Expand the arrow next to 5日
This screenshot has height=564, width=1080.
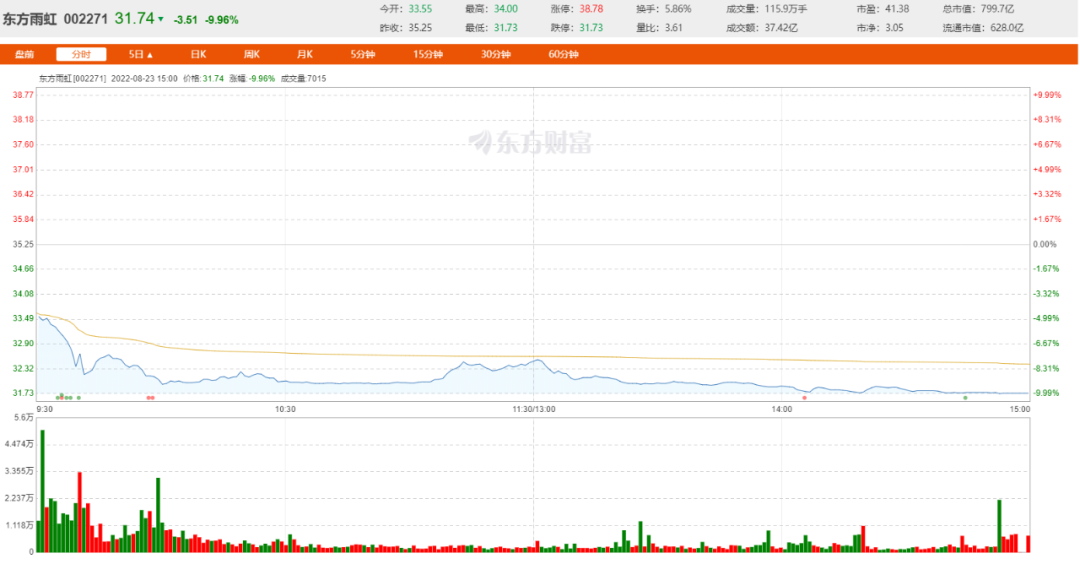(x=150, y=55)
